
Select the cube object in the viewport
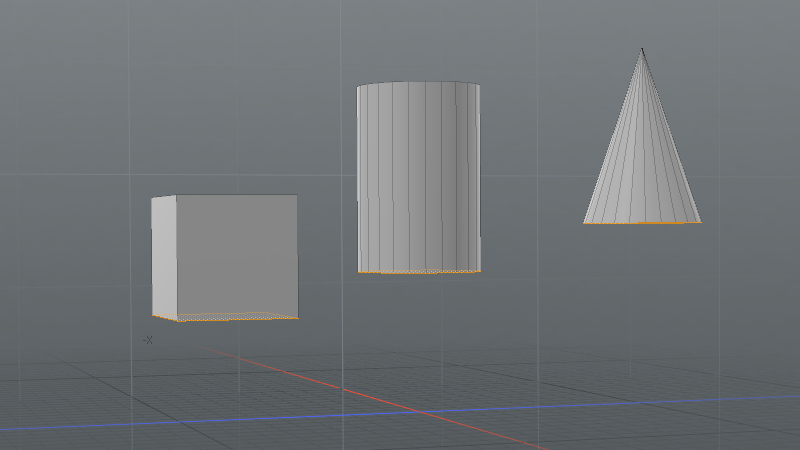(225, 258)
